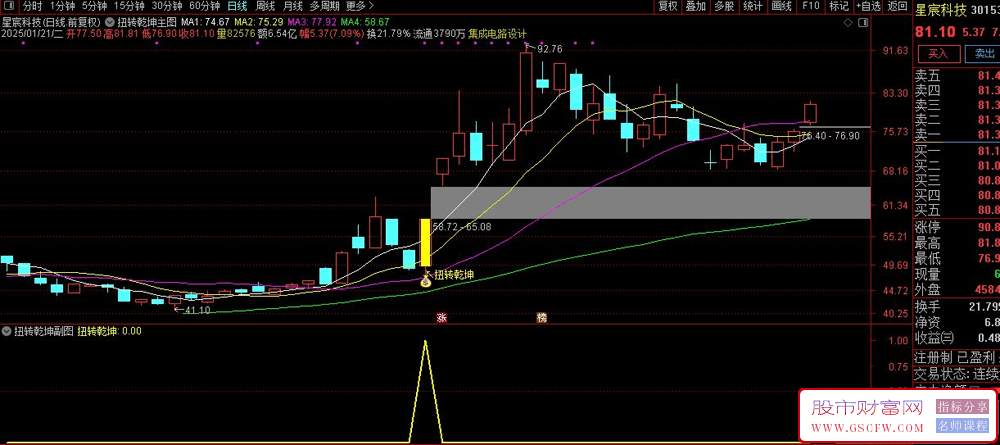Click the MA4: 58.67 label
Image resolution: width=1000 pixels, height=445 pixels.
[364, 20]
